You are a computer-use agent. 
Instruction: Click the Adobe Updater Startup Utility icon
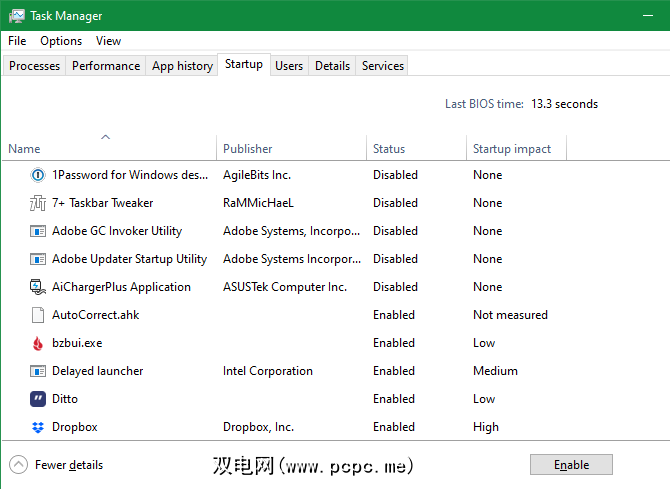(x=38, y=259)
